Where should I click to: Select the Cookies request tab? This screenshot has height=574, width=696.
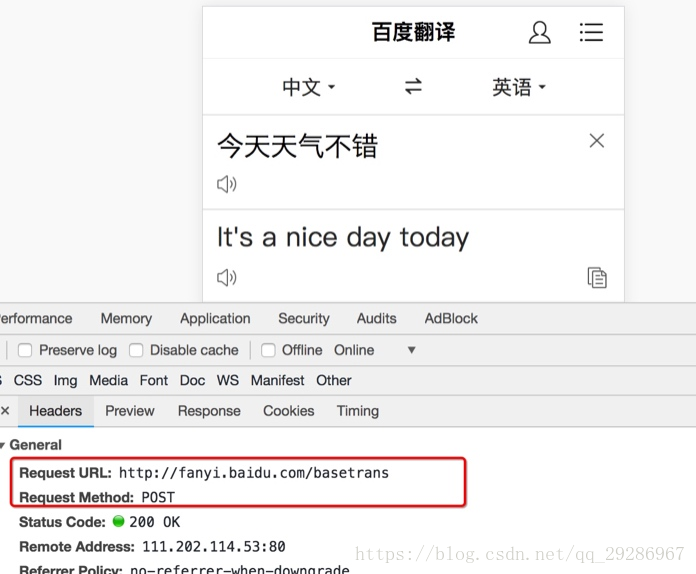pos(289,411)
